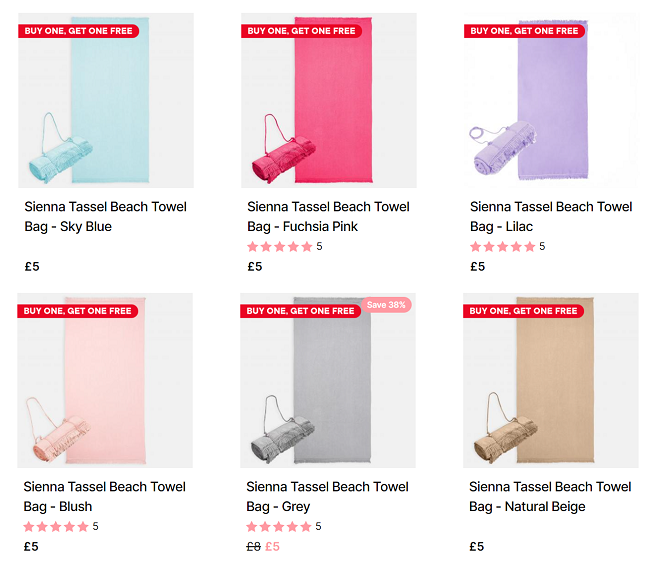
Task: Click the Grey towel discounted £5 price
Action: (272, 547)
